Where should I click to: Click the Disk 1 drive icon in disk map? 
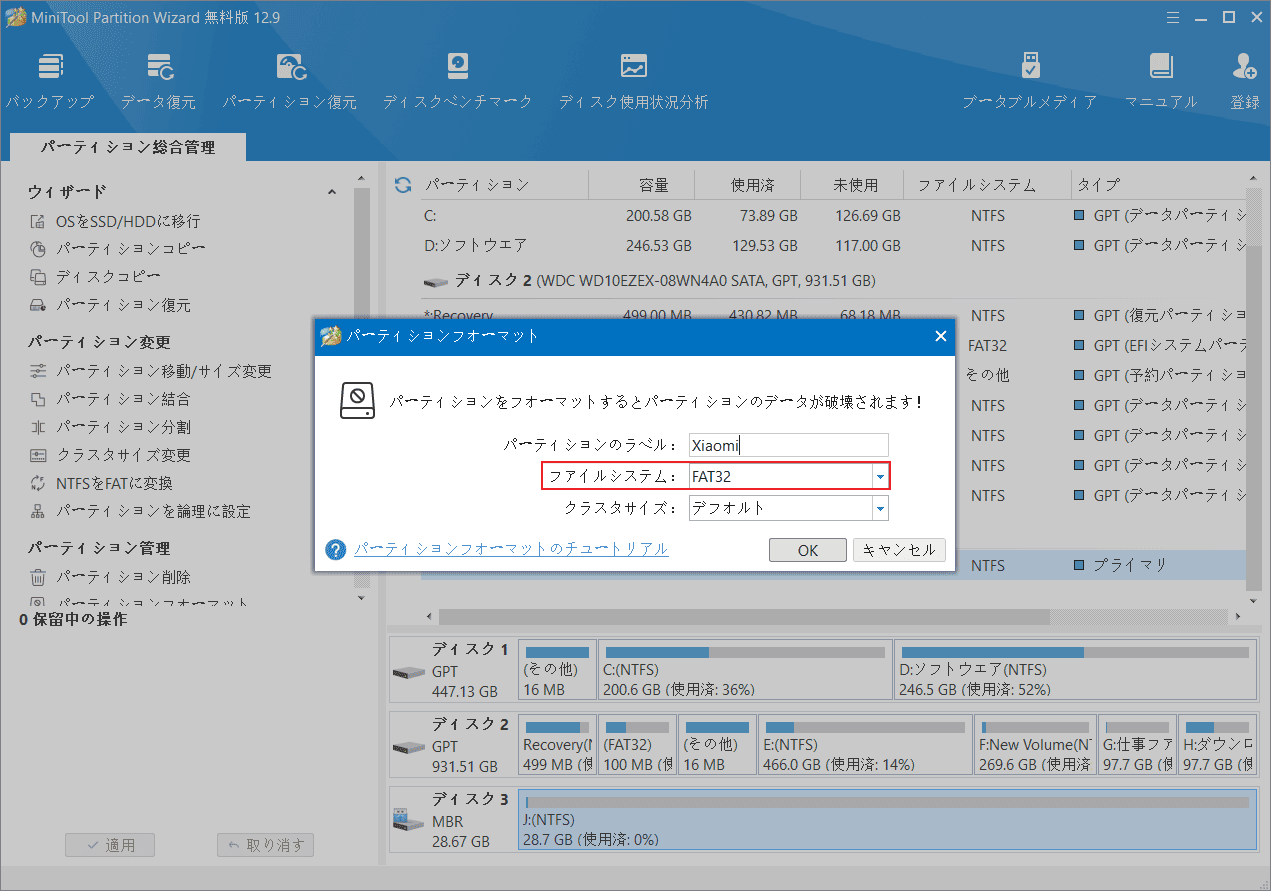click(407, 671)
